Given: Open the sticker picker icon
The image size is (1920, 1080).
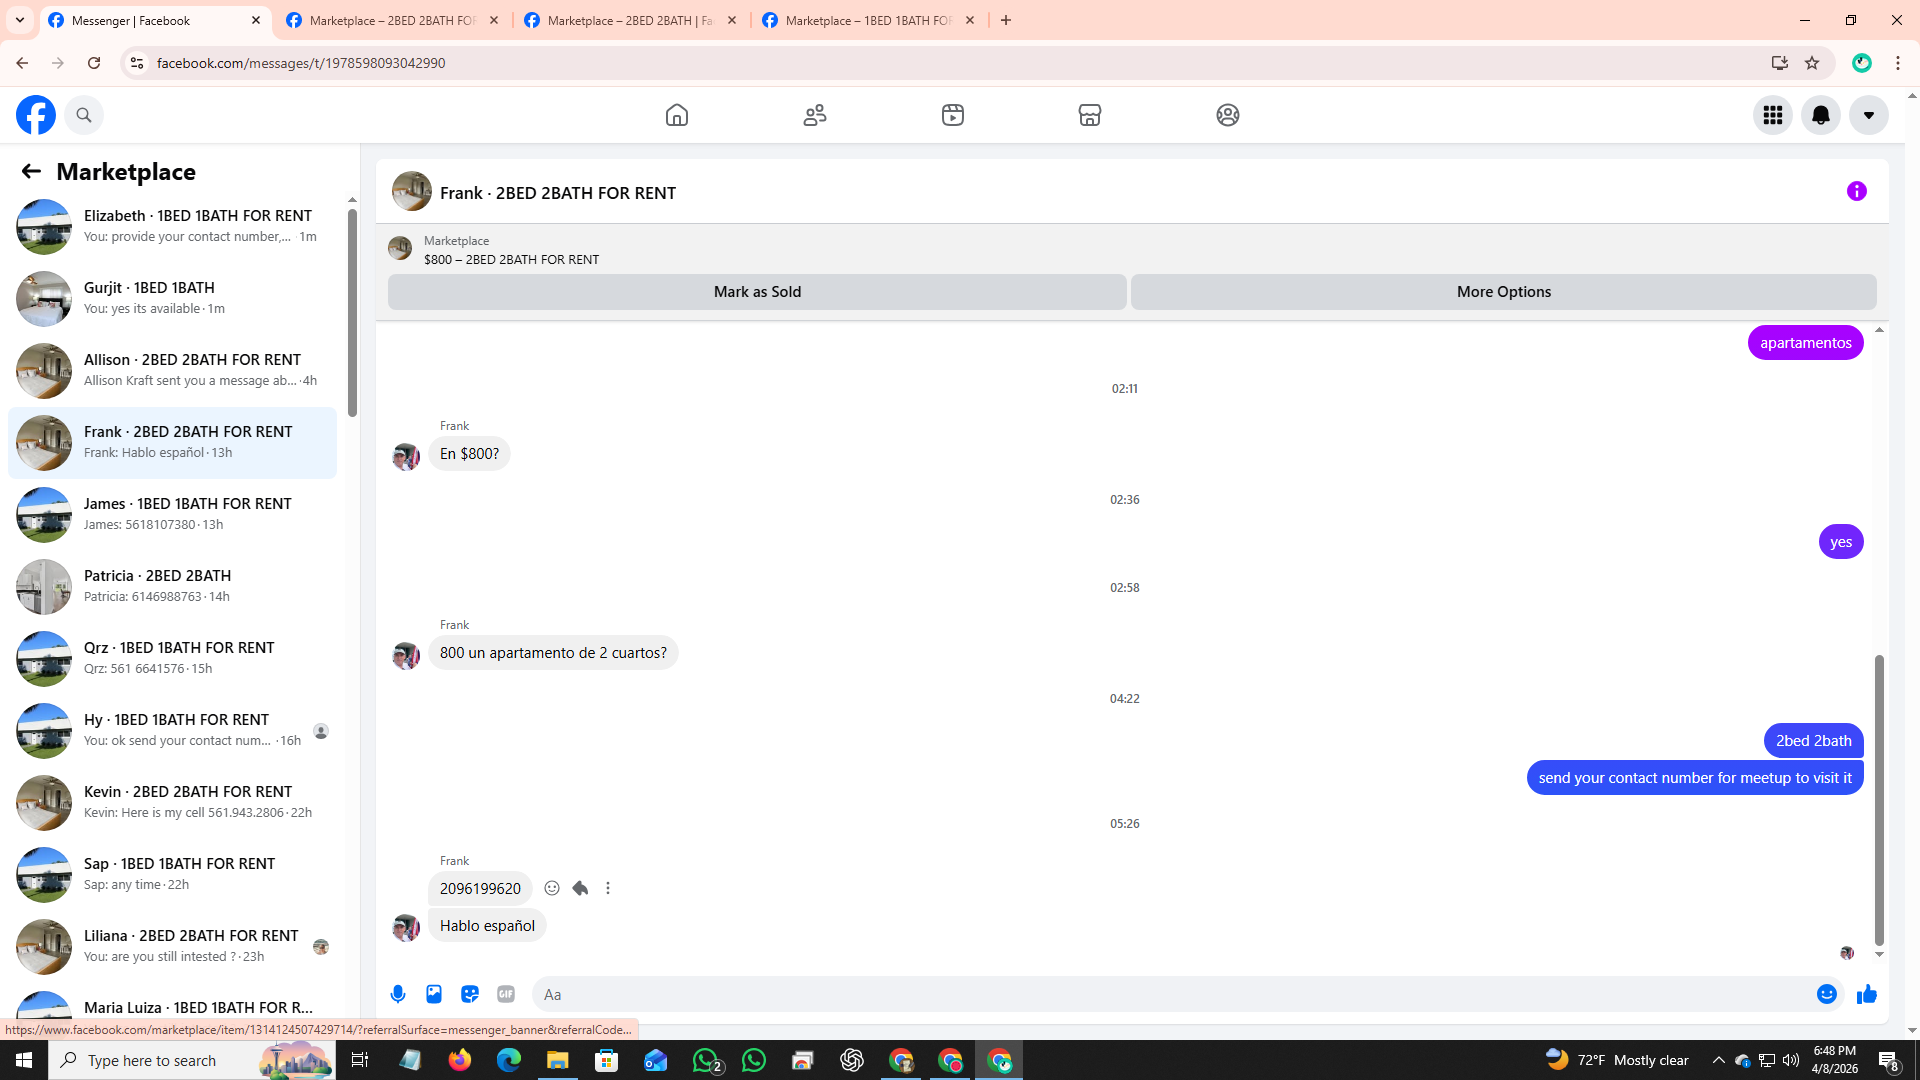Looking at the screenshot, I should pos(470,994).
